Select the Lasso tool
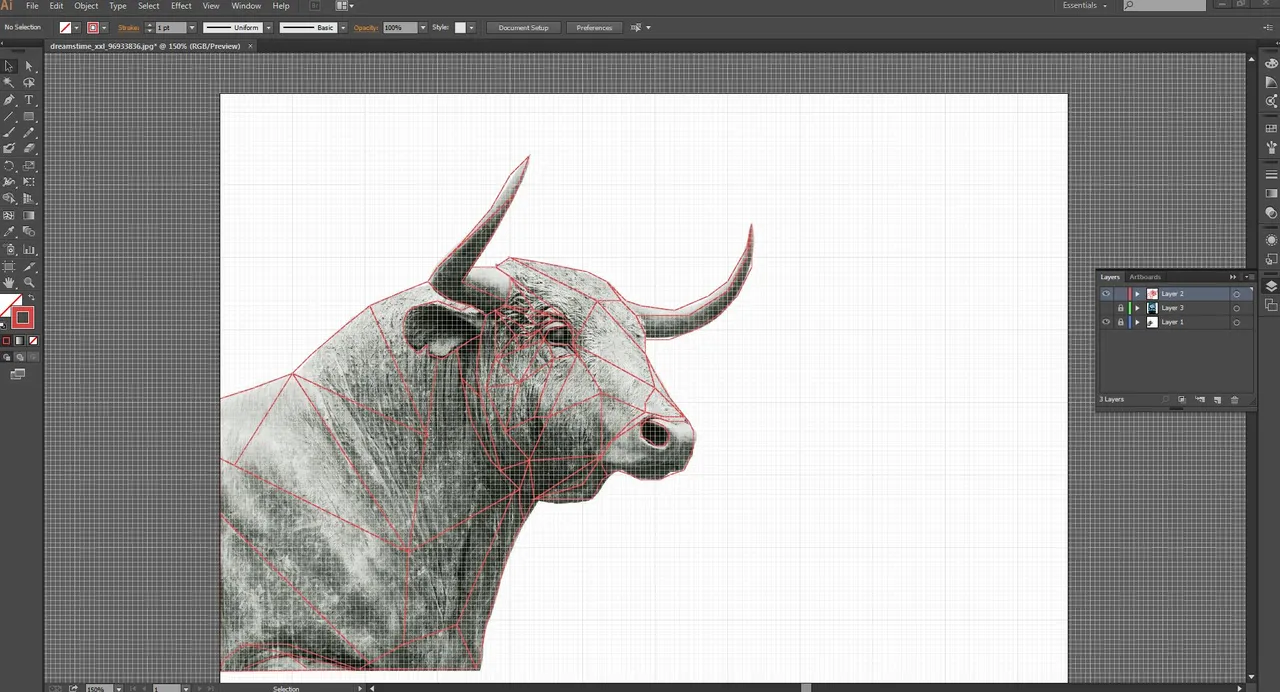The image size is (1280, 692). pyautogui.click(x=29, y=83)
